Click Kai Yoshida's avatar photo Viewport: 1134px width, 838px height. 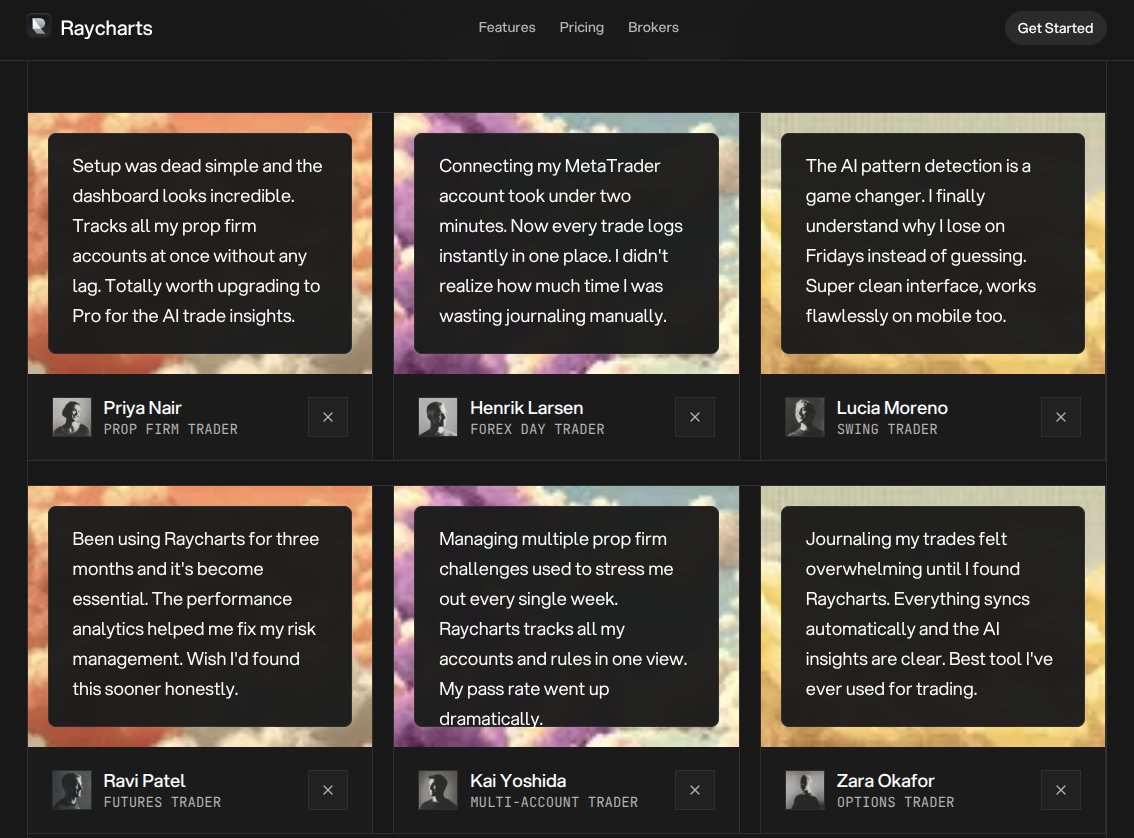tap(438, 790)
